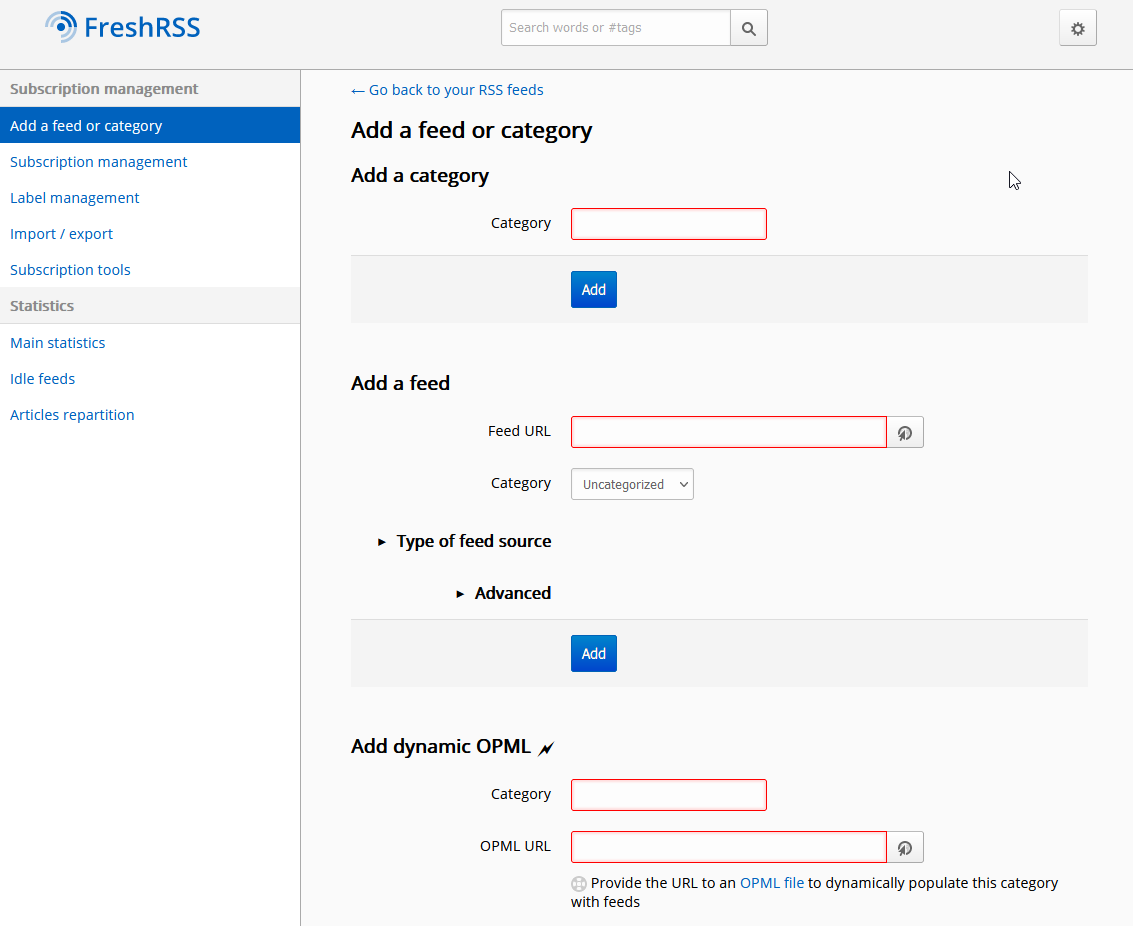Click the Subscription management sidebar header
Screen dimensions: 1133x926
click(x=150, y=89)
